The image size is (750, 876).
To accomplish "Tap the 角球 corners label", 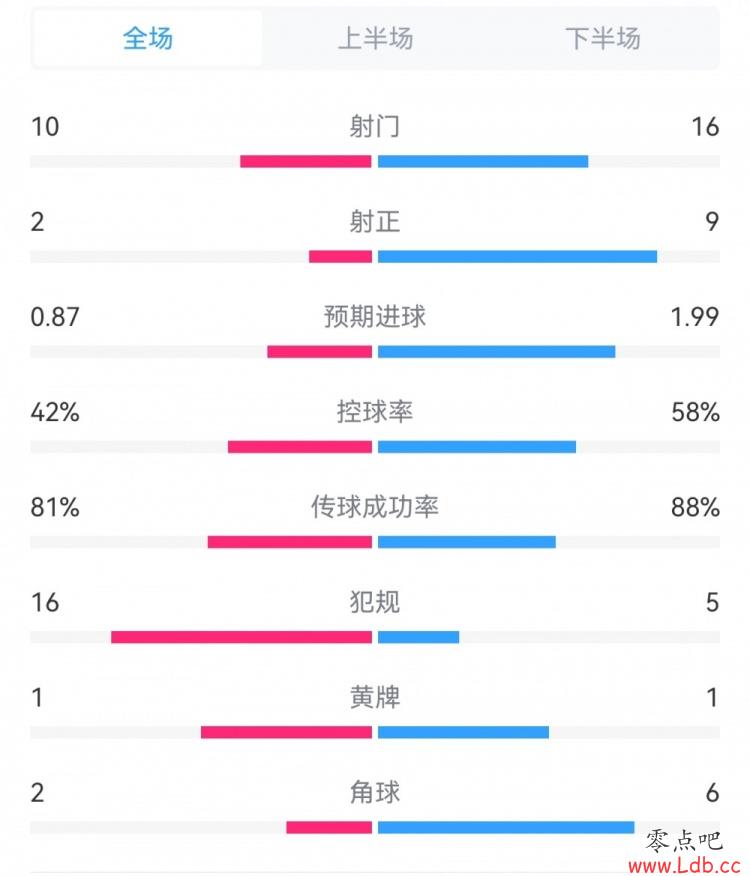I will click(x=375, y=792).
